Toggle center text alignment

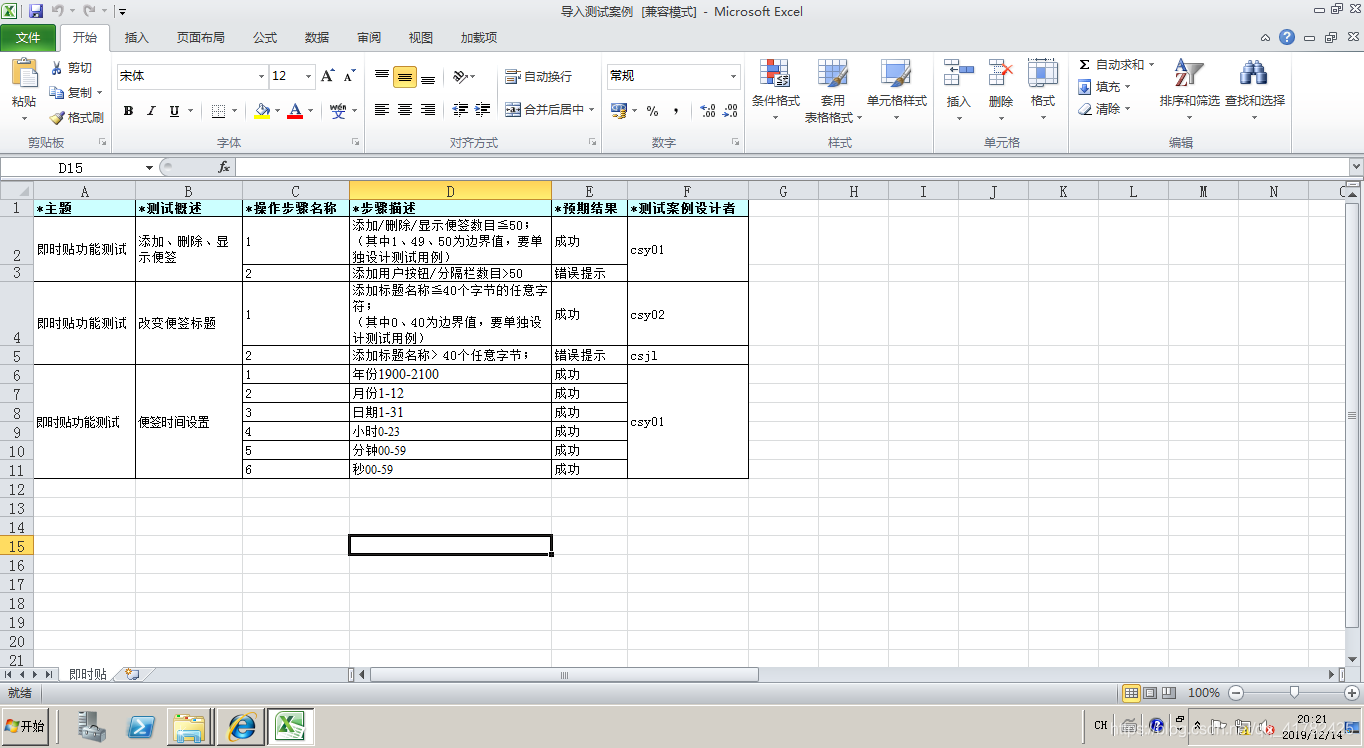[405, 110]
